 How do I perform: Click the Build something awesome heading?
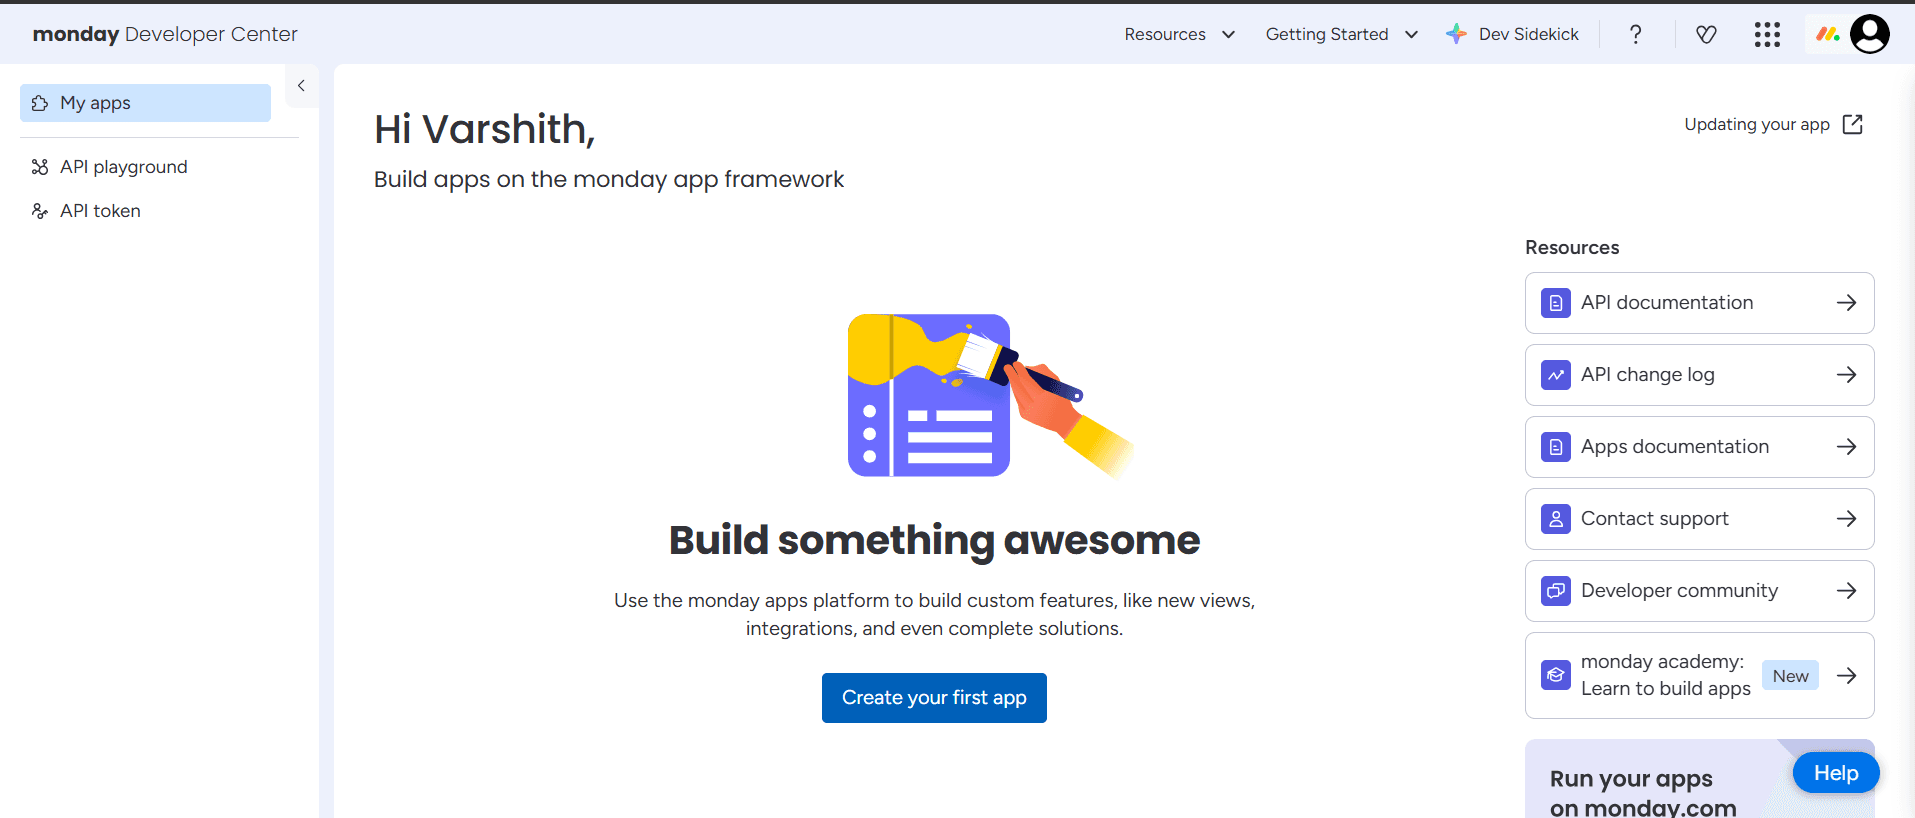point(934,540)
